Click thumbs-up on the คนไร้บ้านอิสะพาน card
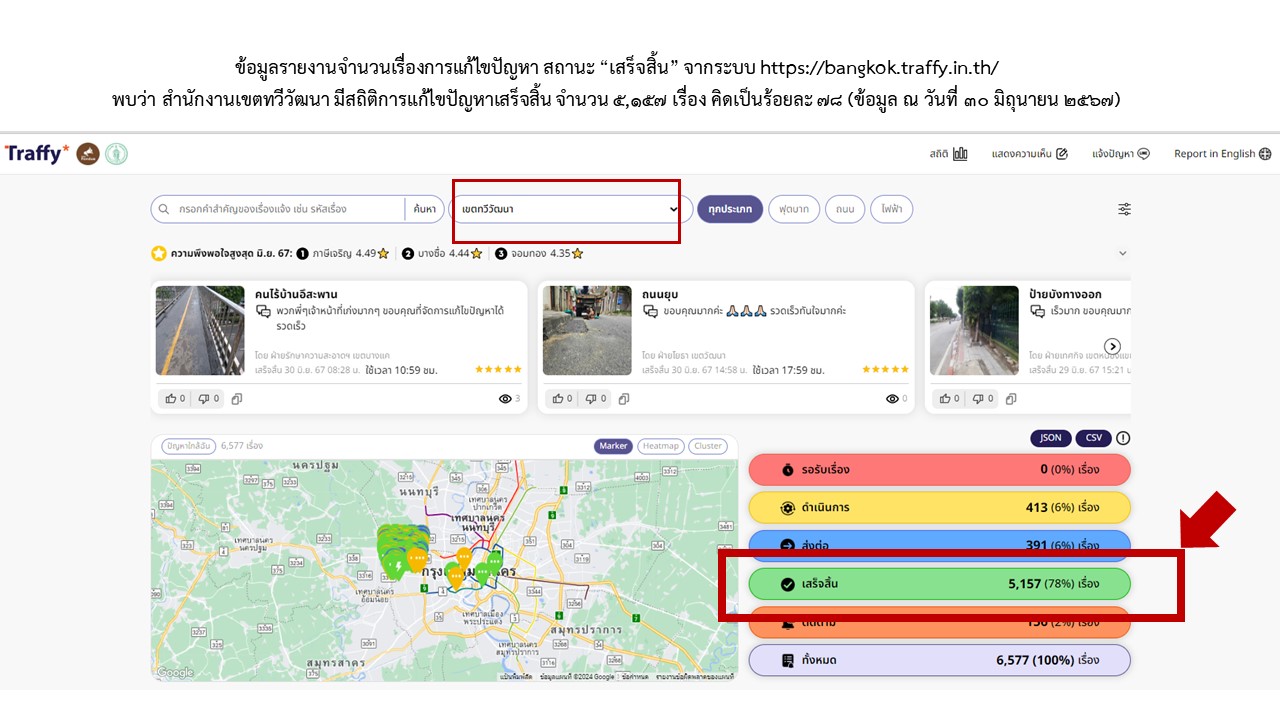The height and width of the screenshot is (720, 1280). click(175, 398)
